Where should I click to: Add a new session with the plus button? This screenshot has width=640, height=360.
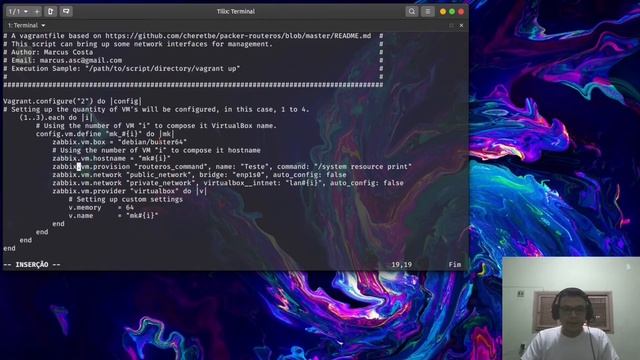click(37, 11)
